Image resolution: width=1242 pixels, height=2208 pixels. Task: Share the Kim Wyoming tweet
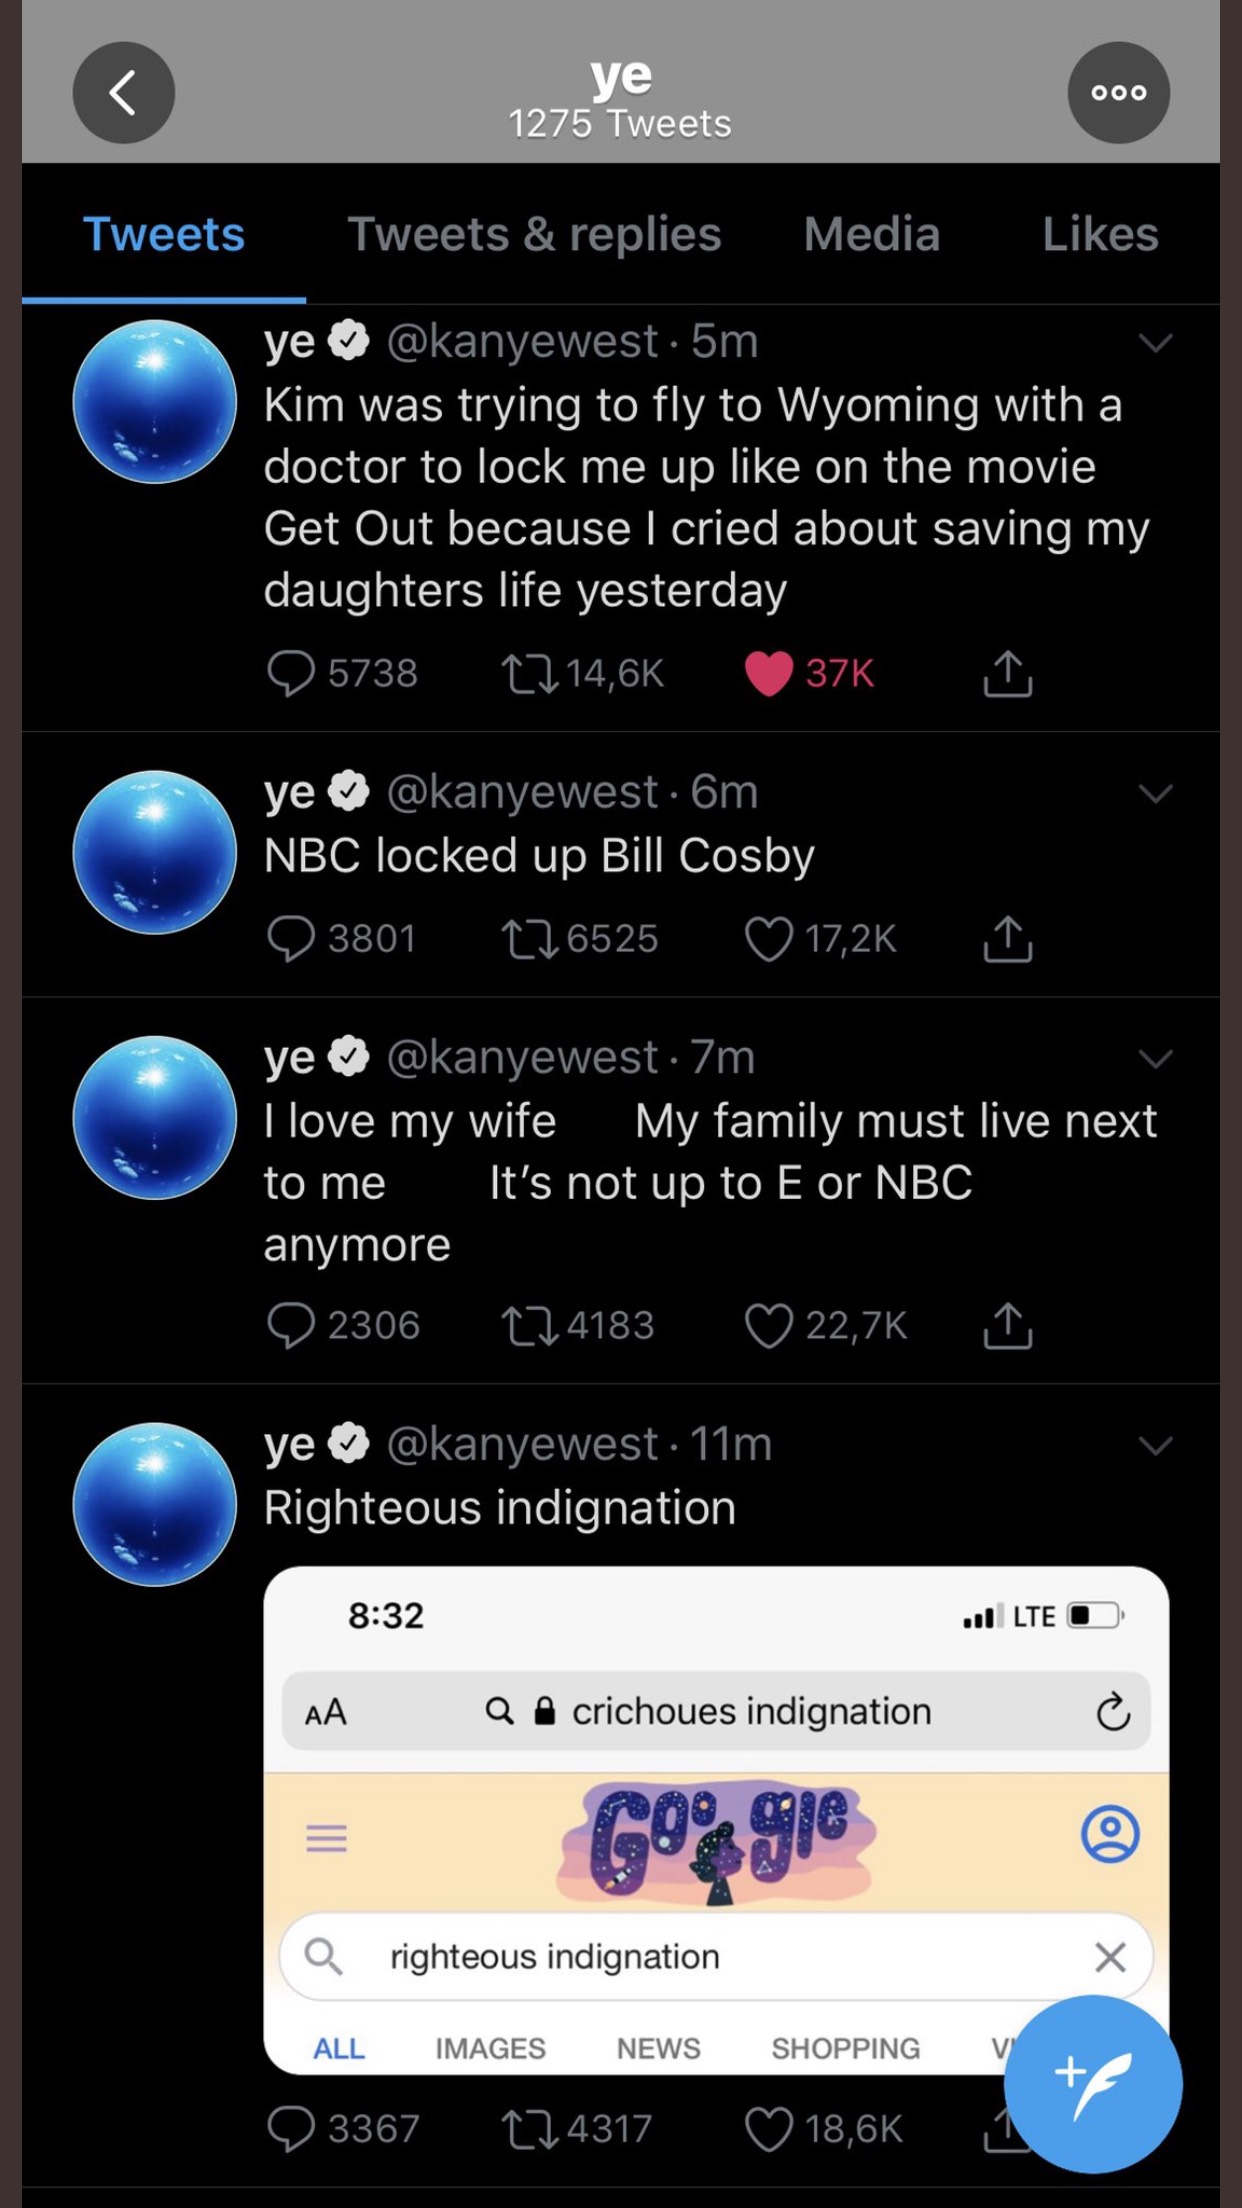(x=1007, y=673)
